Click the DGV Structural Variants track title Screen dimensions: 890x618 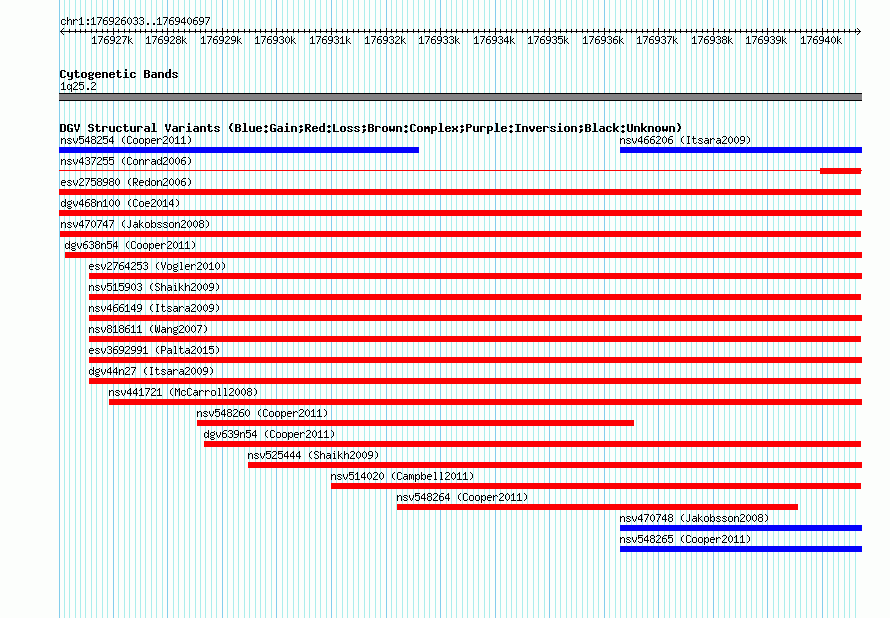(370, 128)
